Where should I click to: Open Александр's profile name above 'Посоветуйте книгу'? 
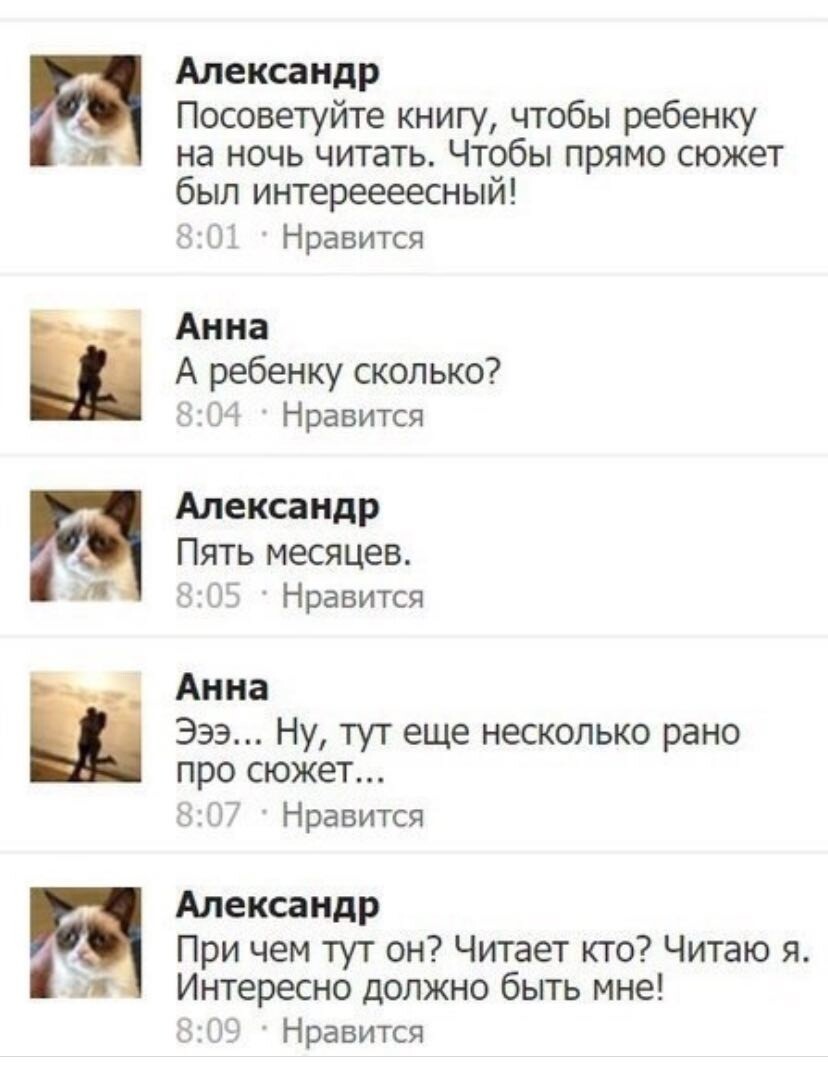(x=277, y=72)
